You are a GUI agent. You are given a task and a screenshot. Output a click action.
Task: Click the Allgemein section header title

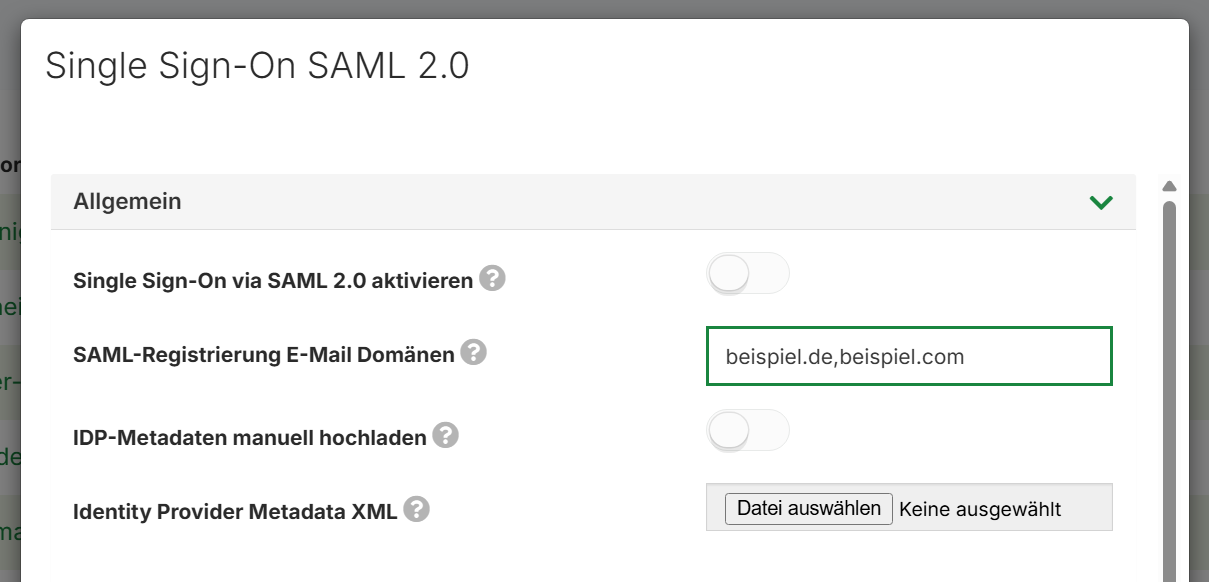tap(127, 202)
